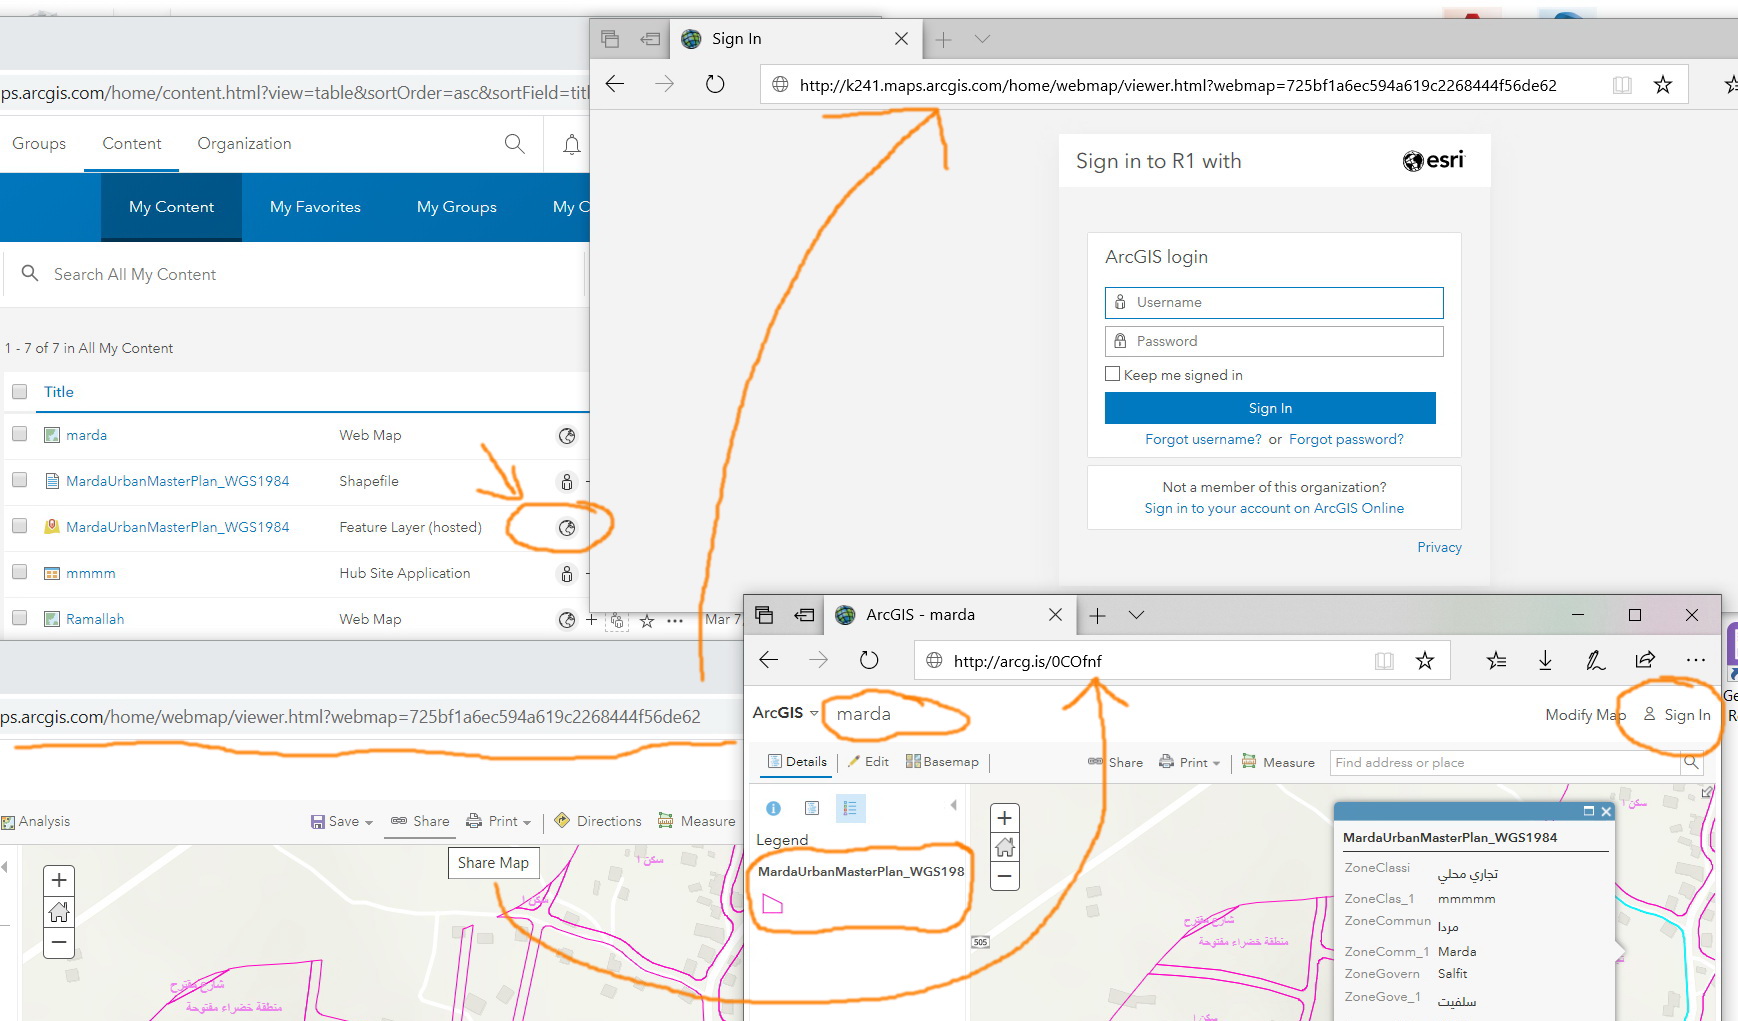Tick the checkbox for the mmmm row
1738x1021 pixels.
(19, 572)
